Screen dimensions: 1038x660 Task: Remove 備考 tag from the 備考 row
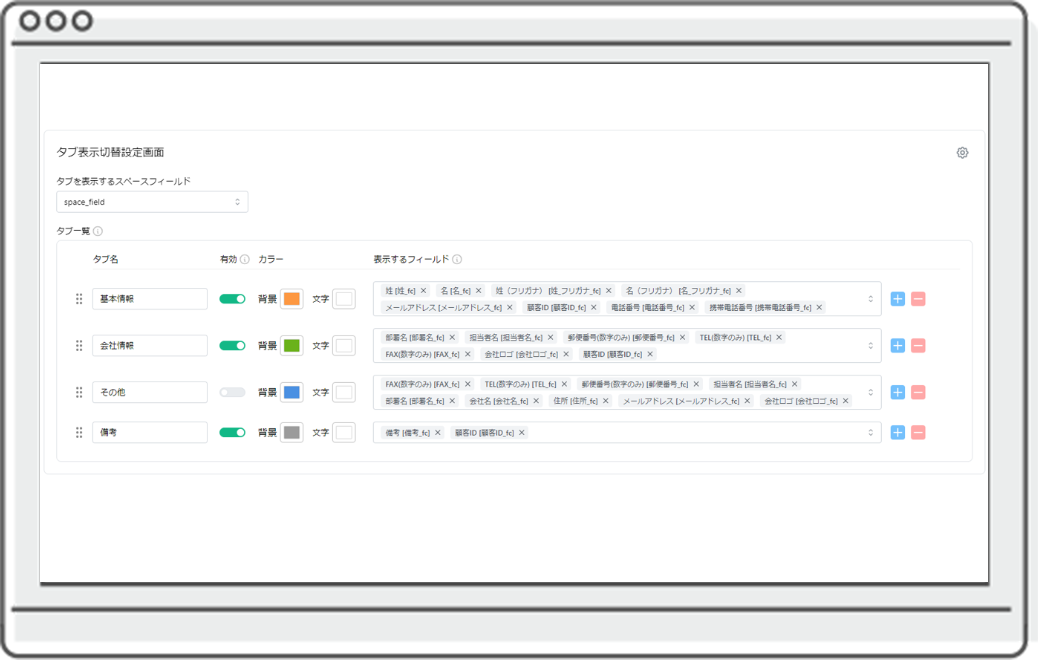point(438,433)
